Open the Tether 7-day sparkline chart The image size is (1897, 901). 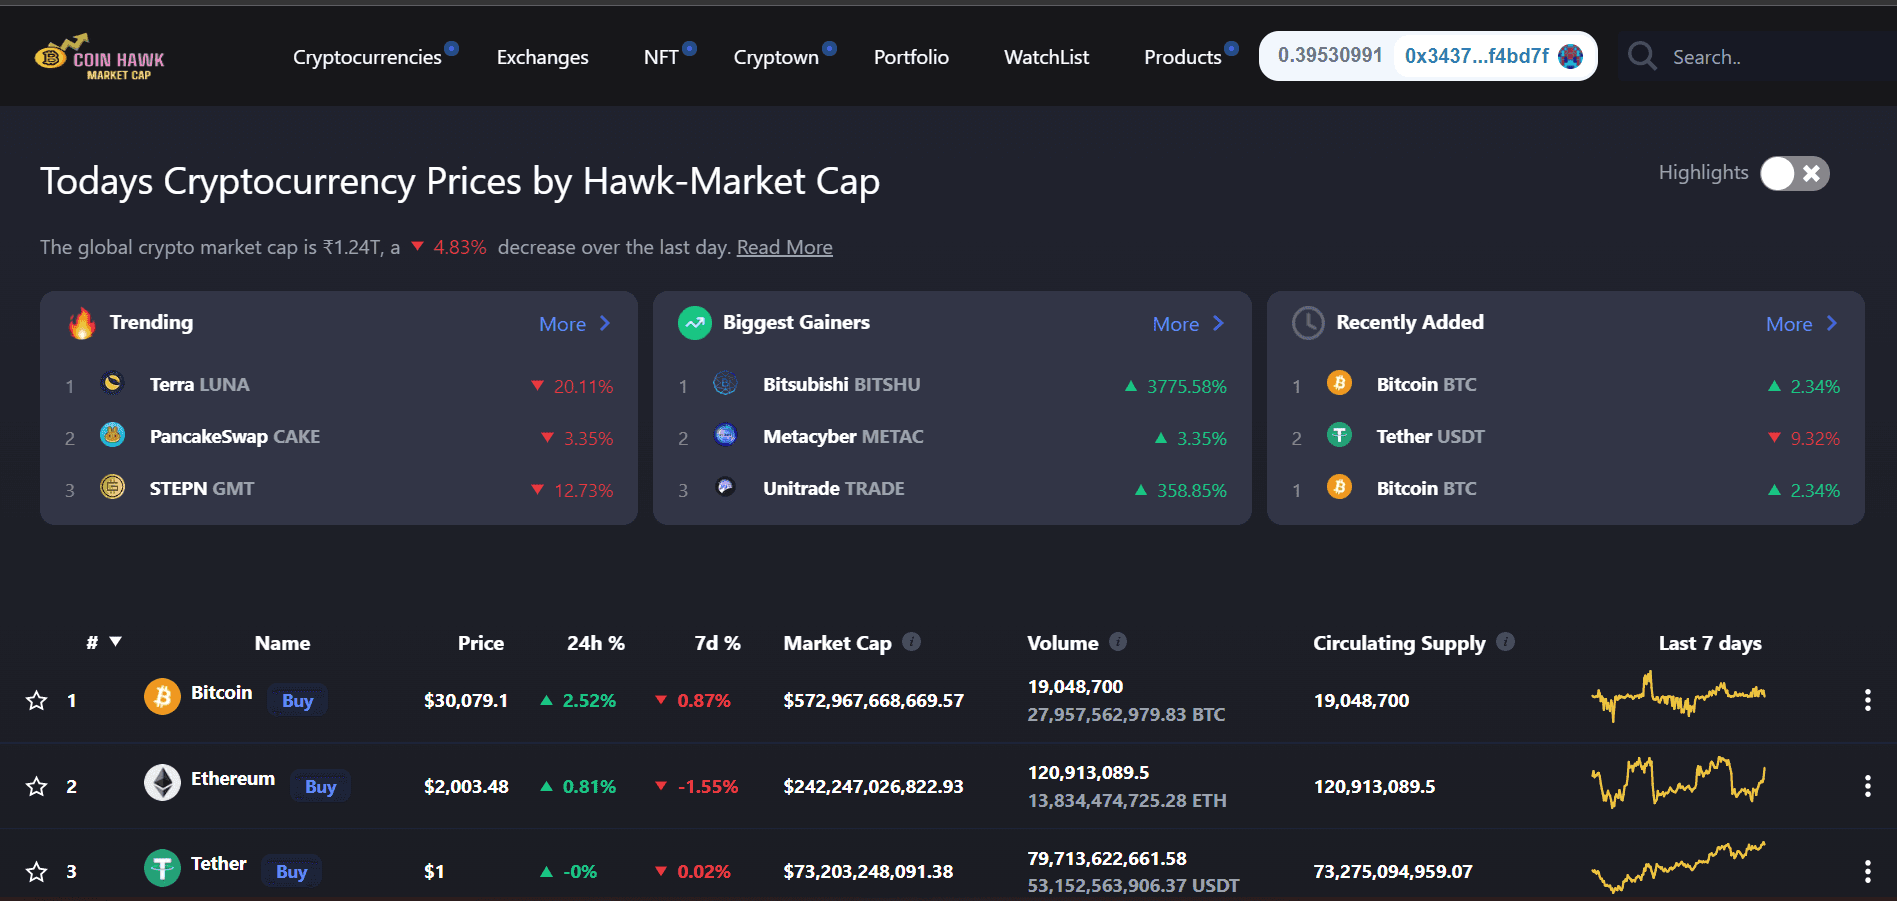tap(1679, 867)
